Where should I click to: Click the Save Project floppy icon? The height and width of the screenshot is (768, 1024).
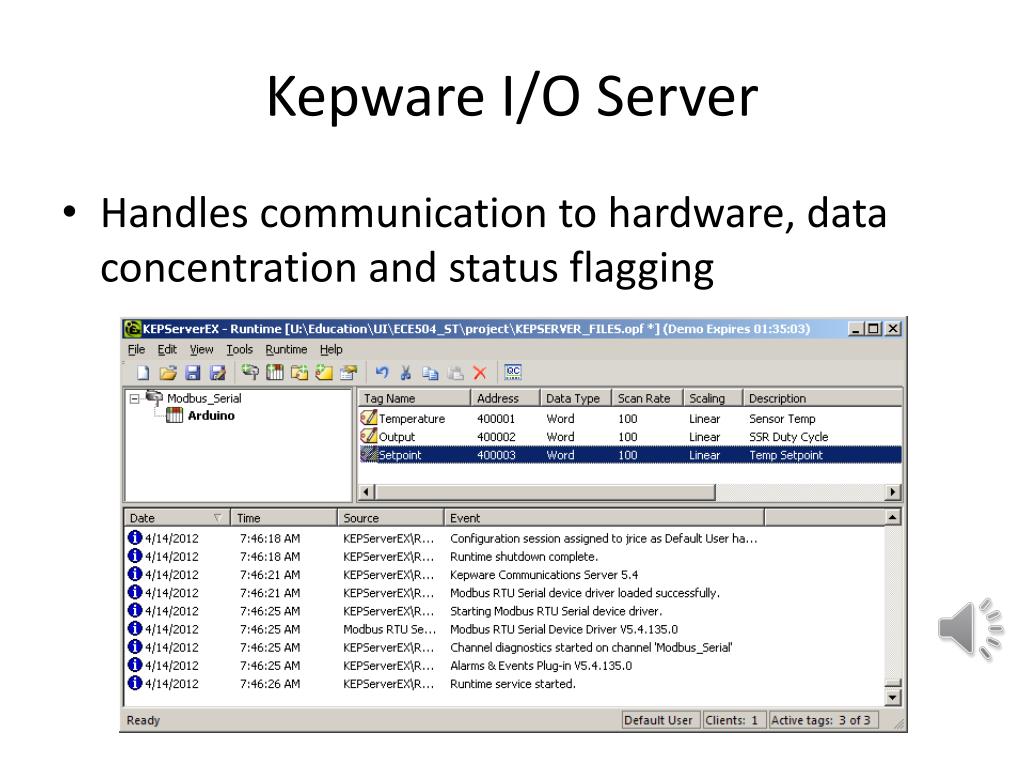[193, 373]
